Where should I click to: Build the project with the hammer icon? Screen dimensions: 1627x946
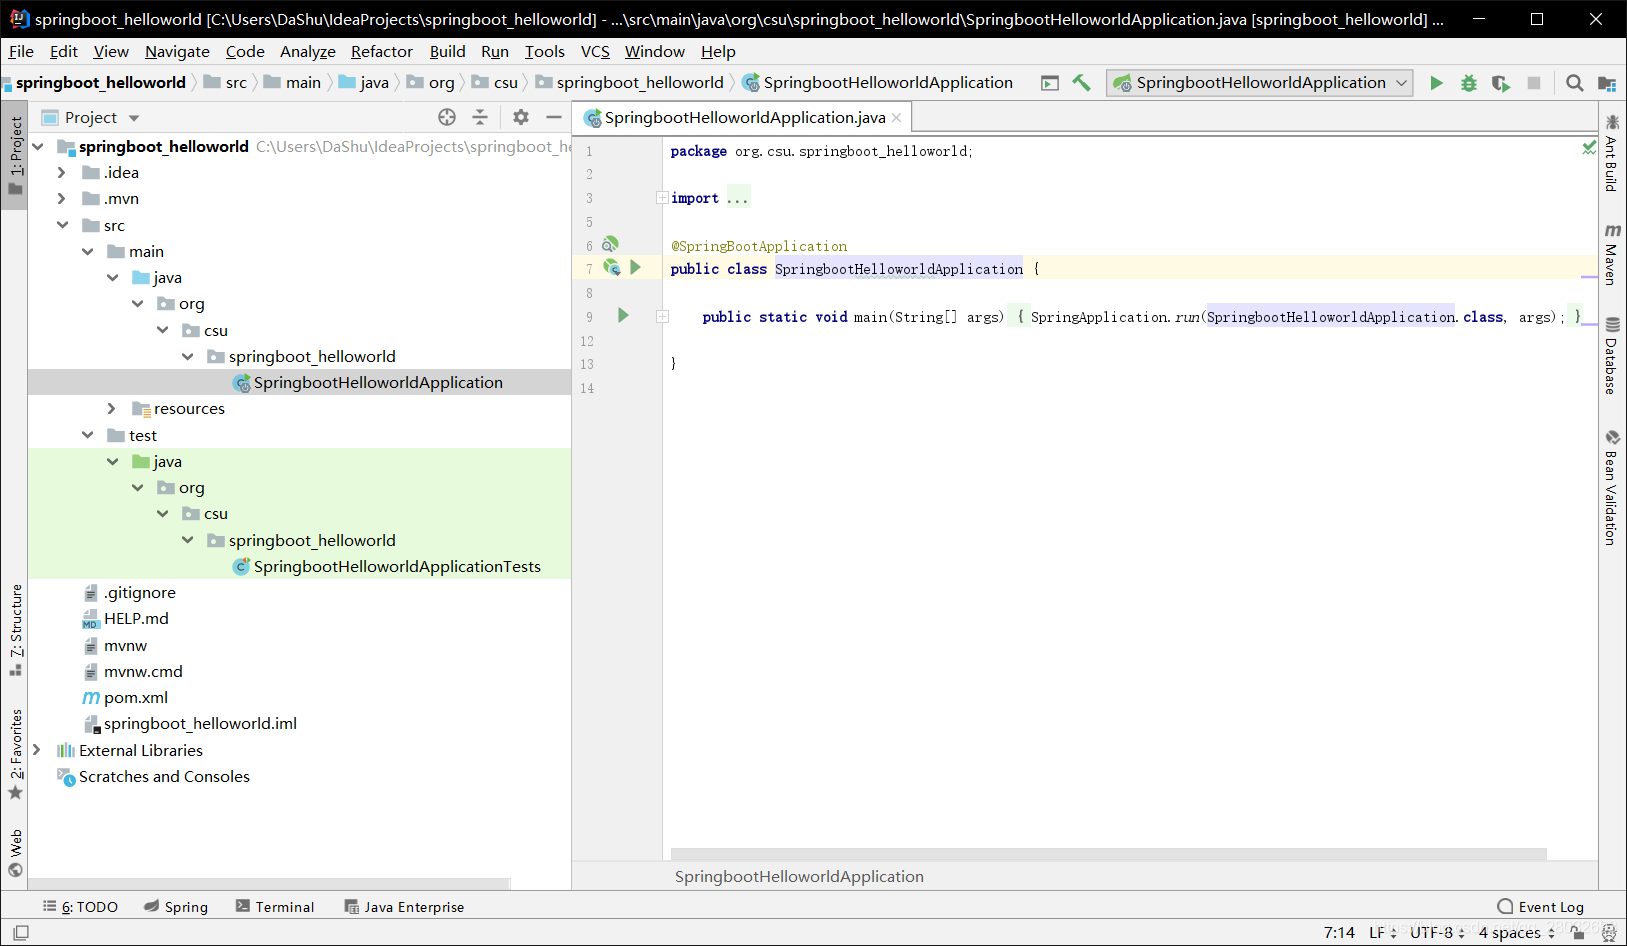1081,83
